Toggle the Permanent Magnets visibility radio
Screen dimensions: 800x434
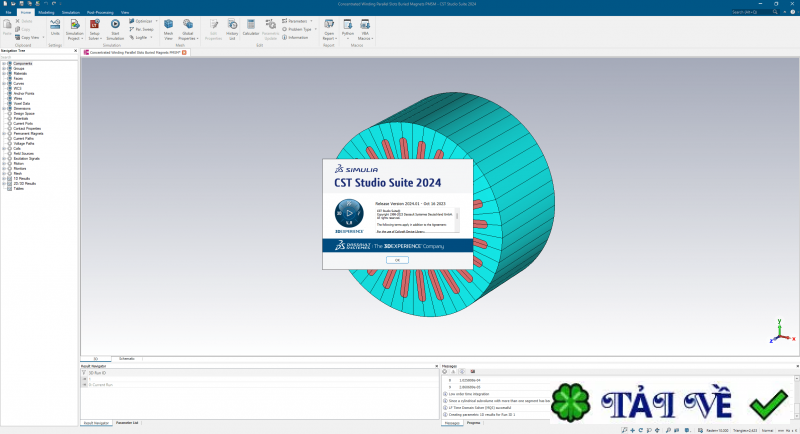click(10, 134)
